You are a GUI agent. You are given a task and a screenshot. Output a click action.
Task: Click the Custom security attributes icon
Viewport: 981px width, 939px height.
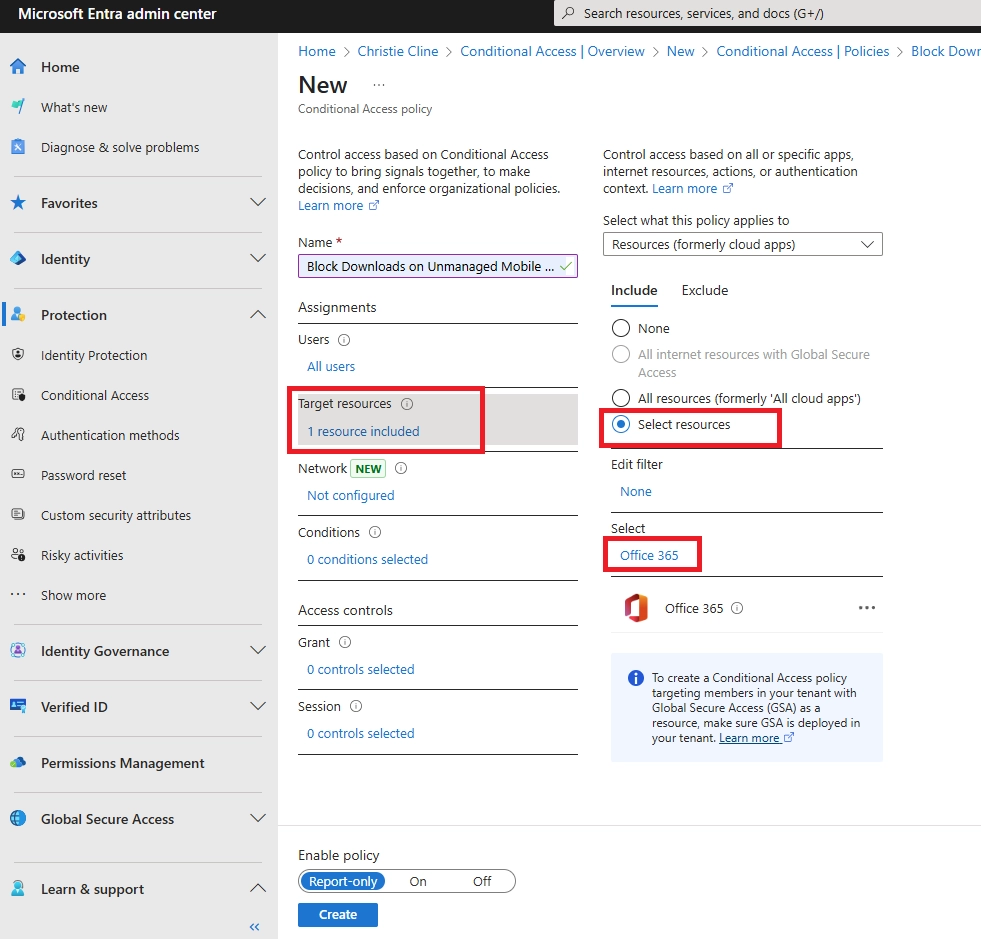point(18,514)
